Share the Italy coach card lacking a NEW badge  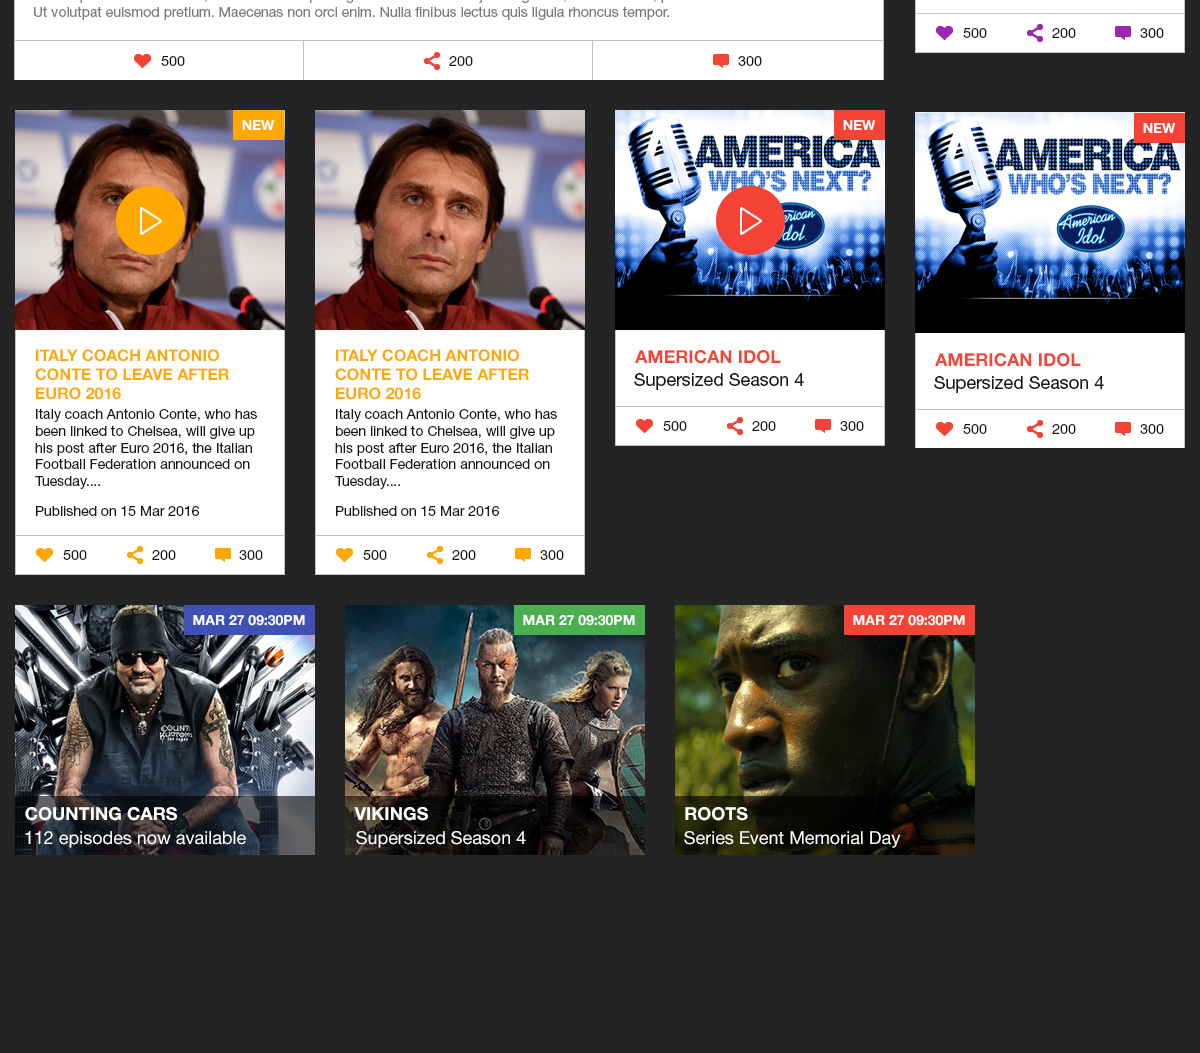tap(435, 555)
